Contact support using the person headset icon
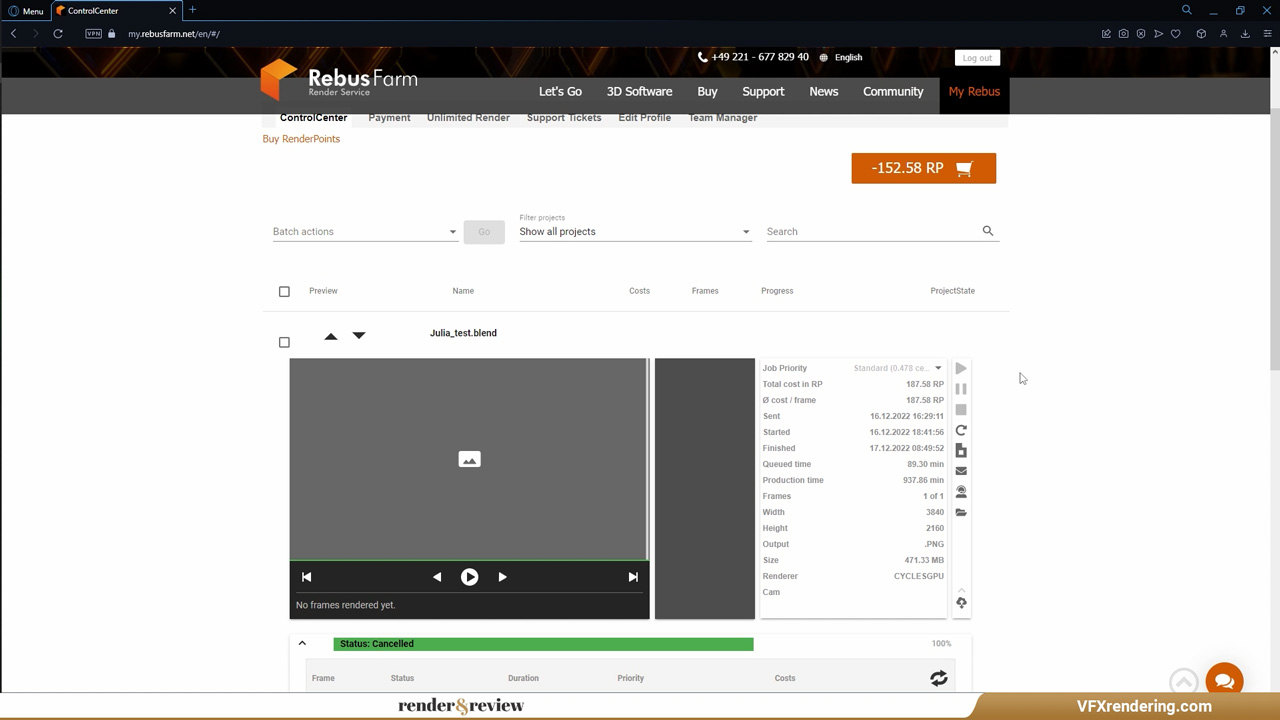1280x720 pixels. tap(960, 491)
